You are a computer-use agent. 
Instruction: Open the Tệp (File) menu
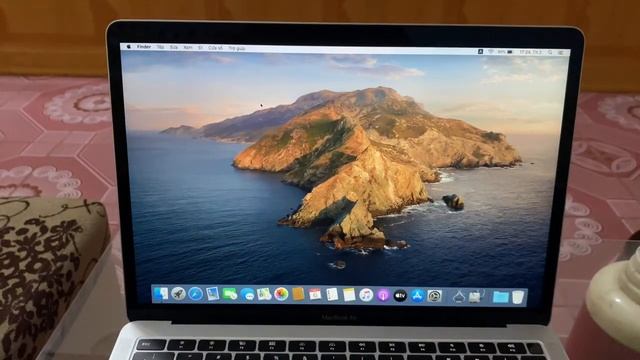[x=160, y=47]
